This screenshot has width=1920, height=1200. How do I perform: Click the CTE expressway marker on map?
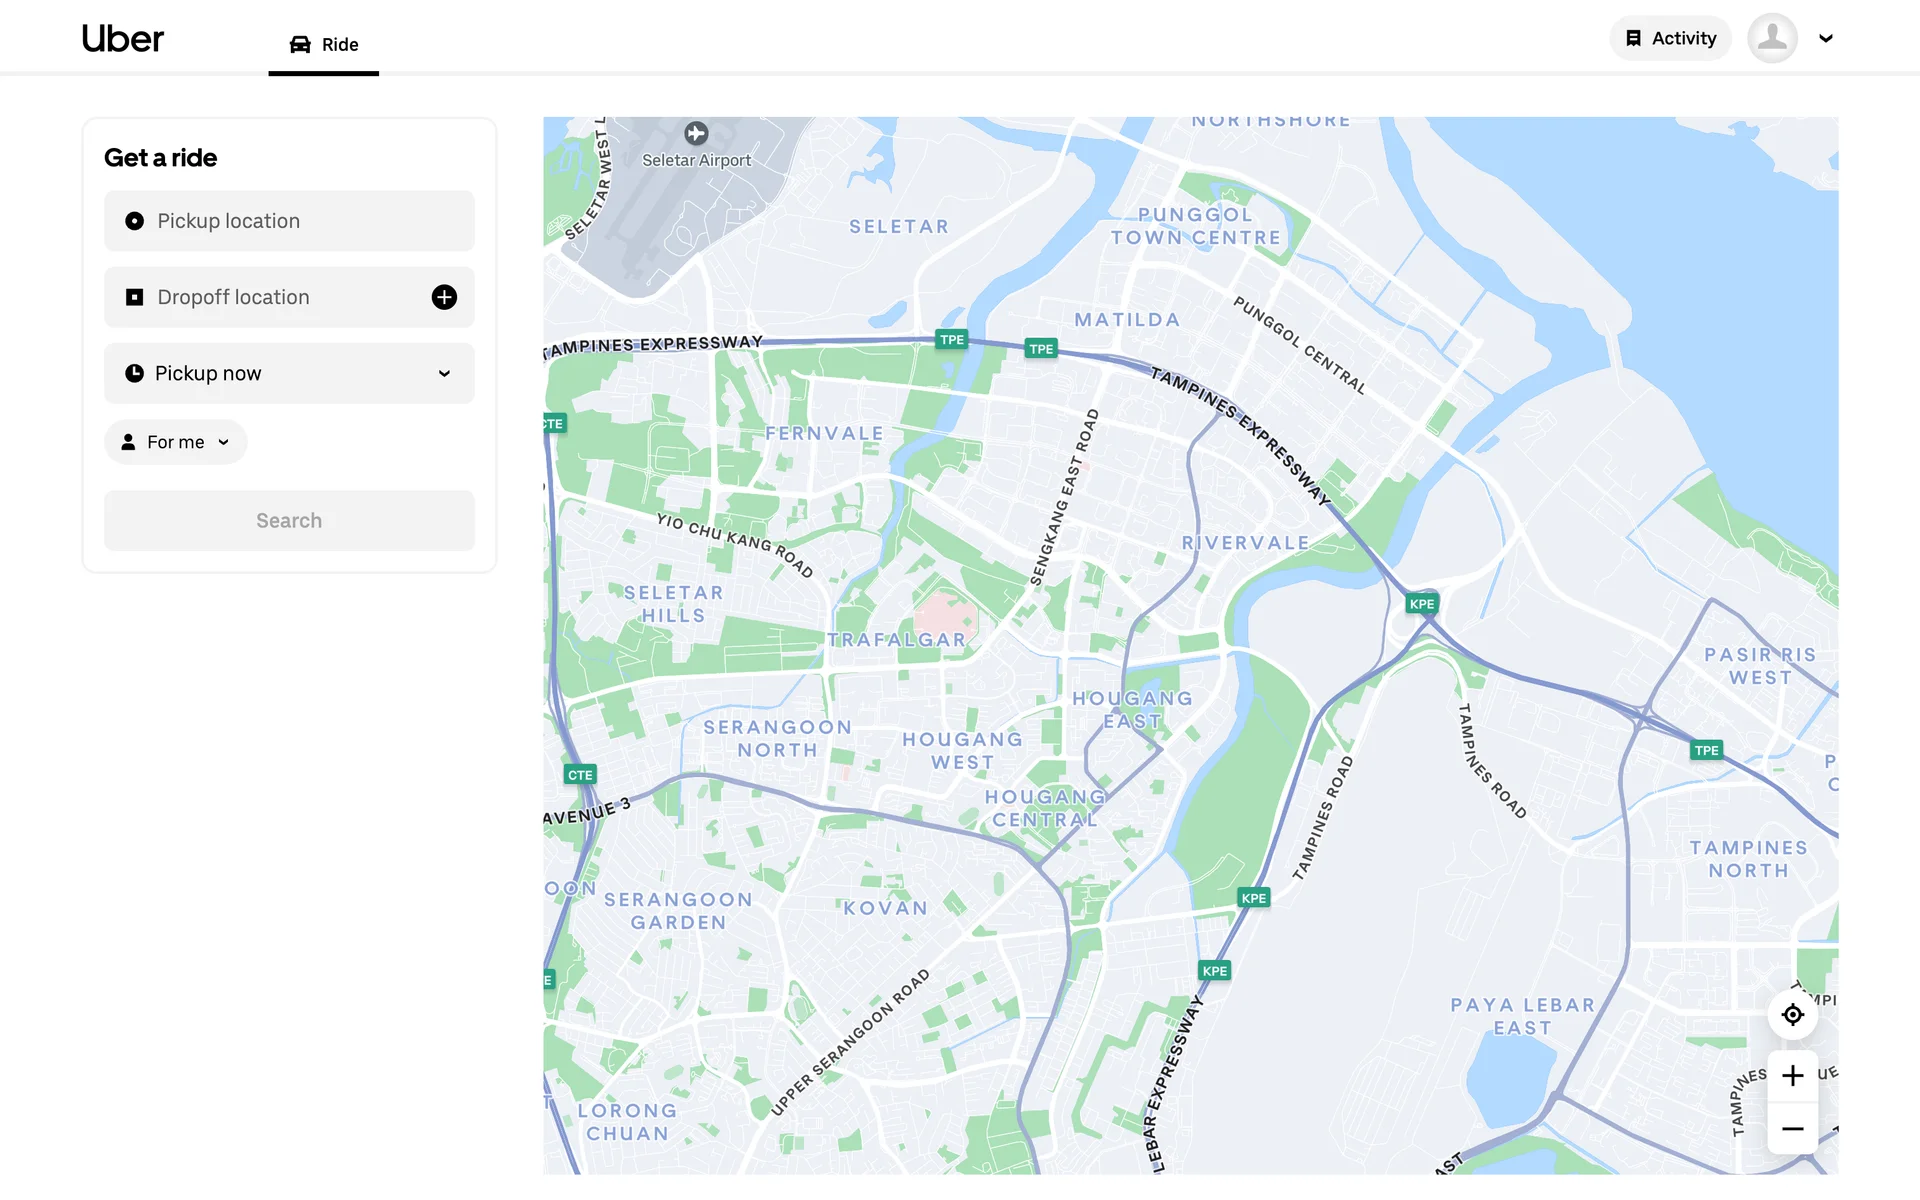(x=580, y=775)
